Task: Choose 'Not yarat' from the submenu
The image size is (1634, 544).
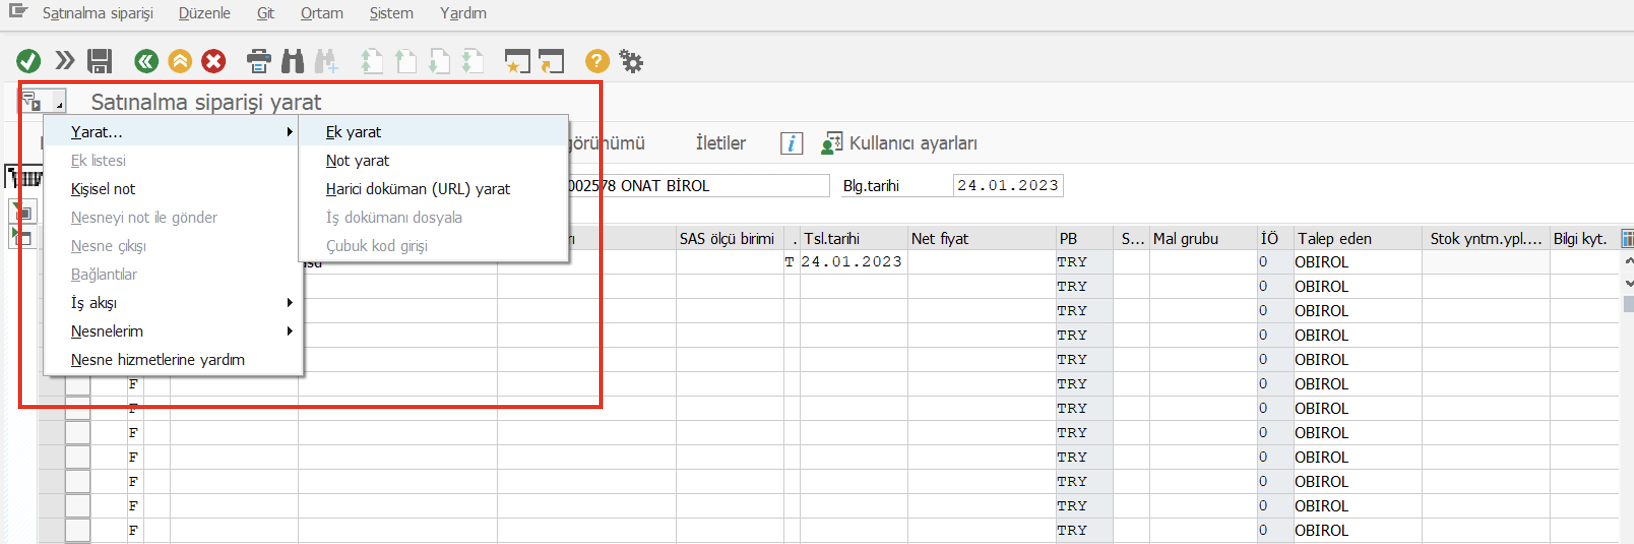Action: coord(357,160)
